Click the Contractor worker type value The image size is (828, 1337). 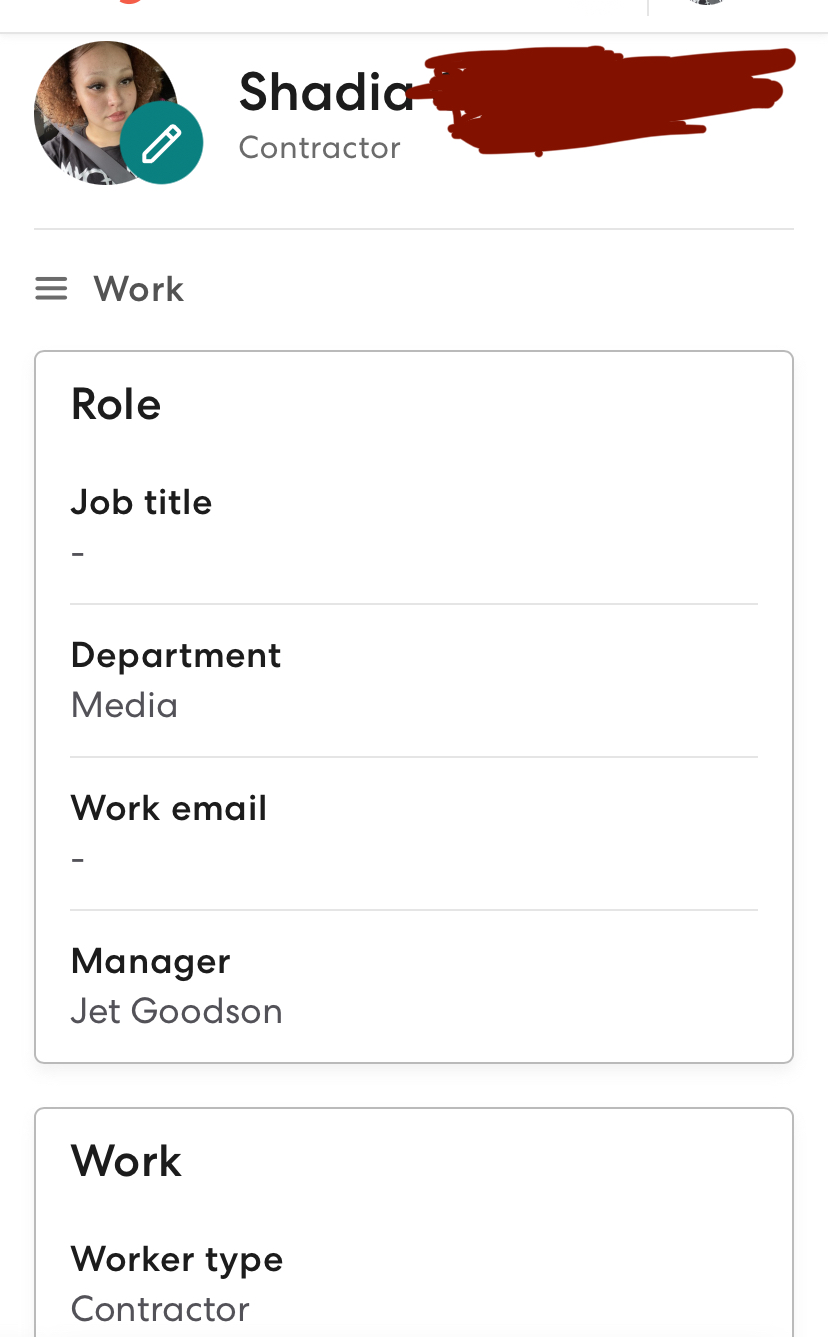coord(160,1309)
